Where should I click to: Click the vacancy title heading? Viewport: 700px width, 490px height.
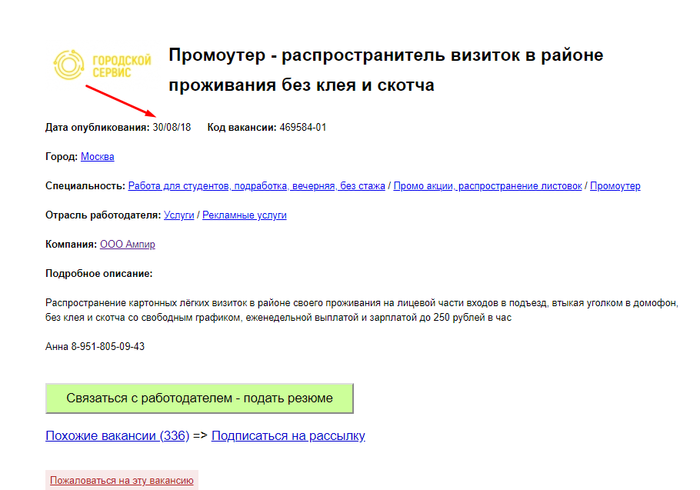click(385, 70)
